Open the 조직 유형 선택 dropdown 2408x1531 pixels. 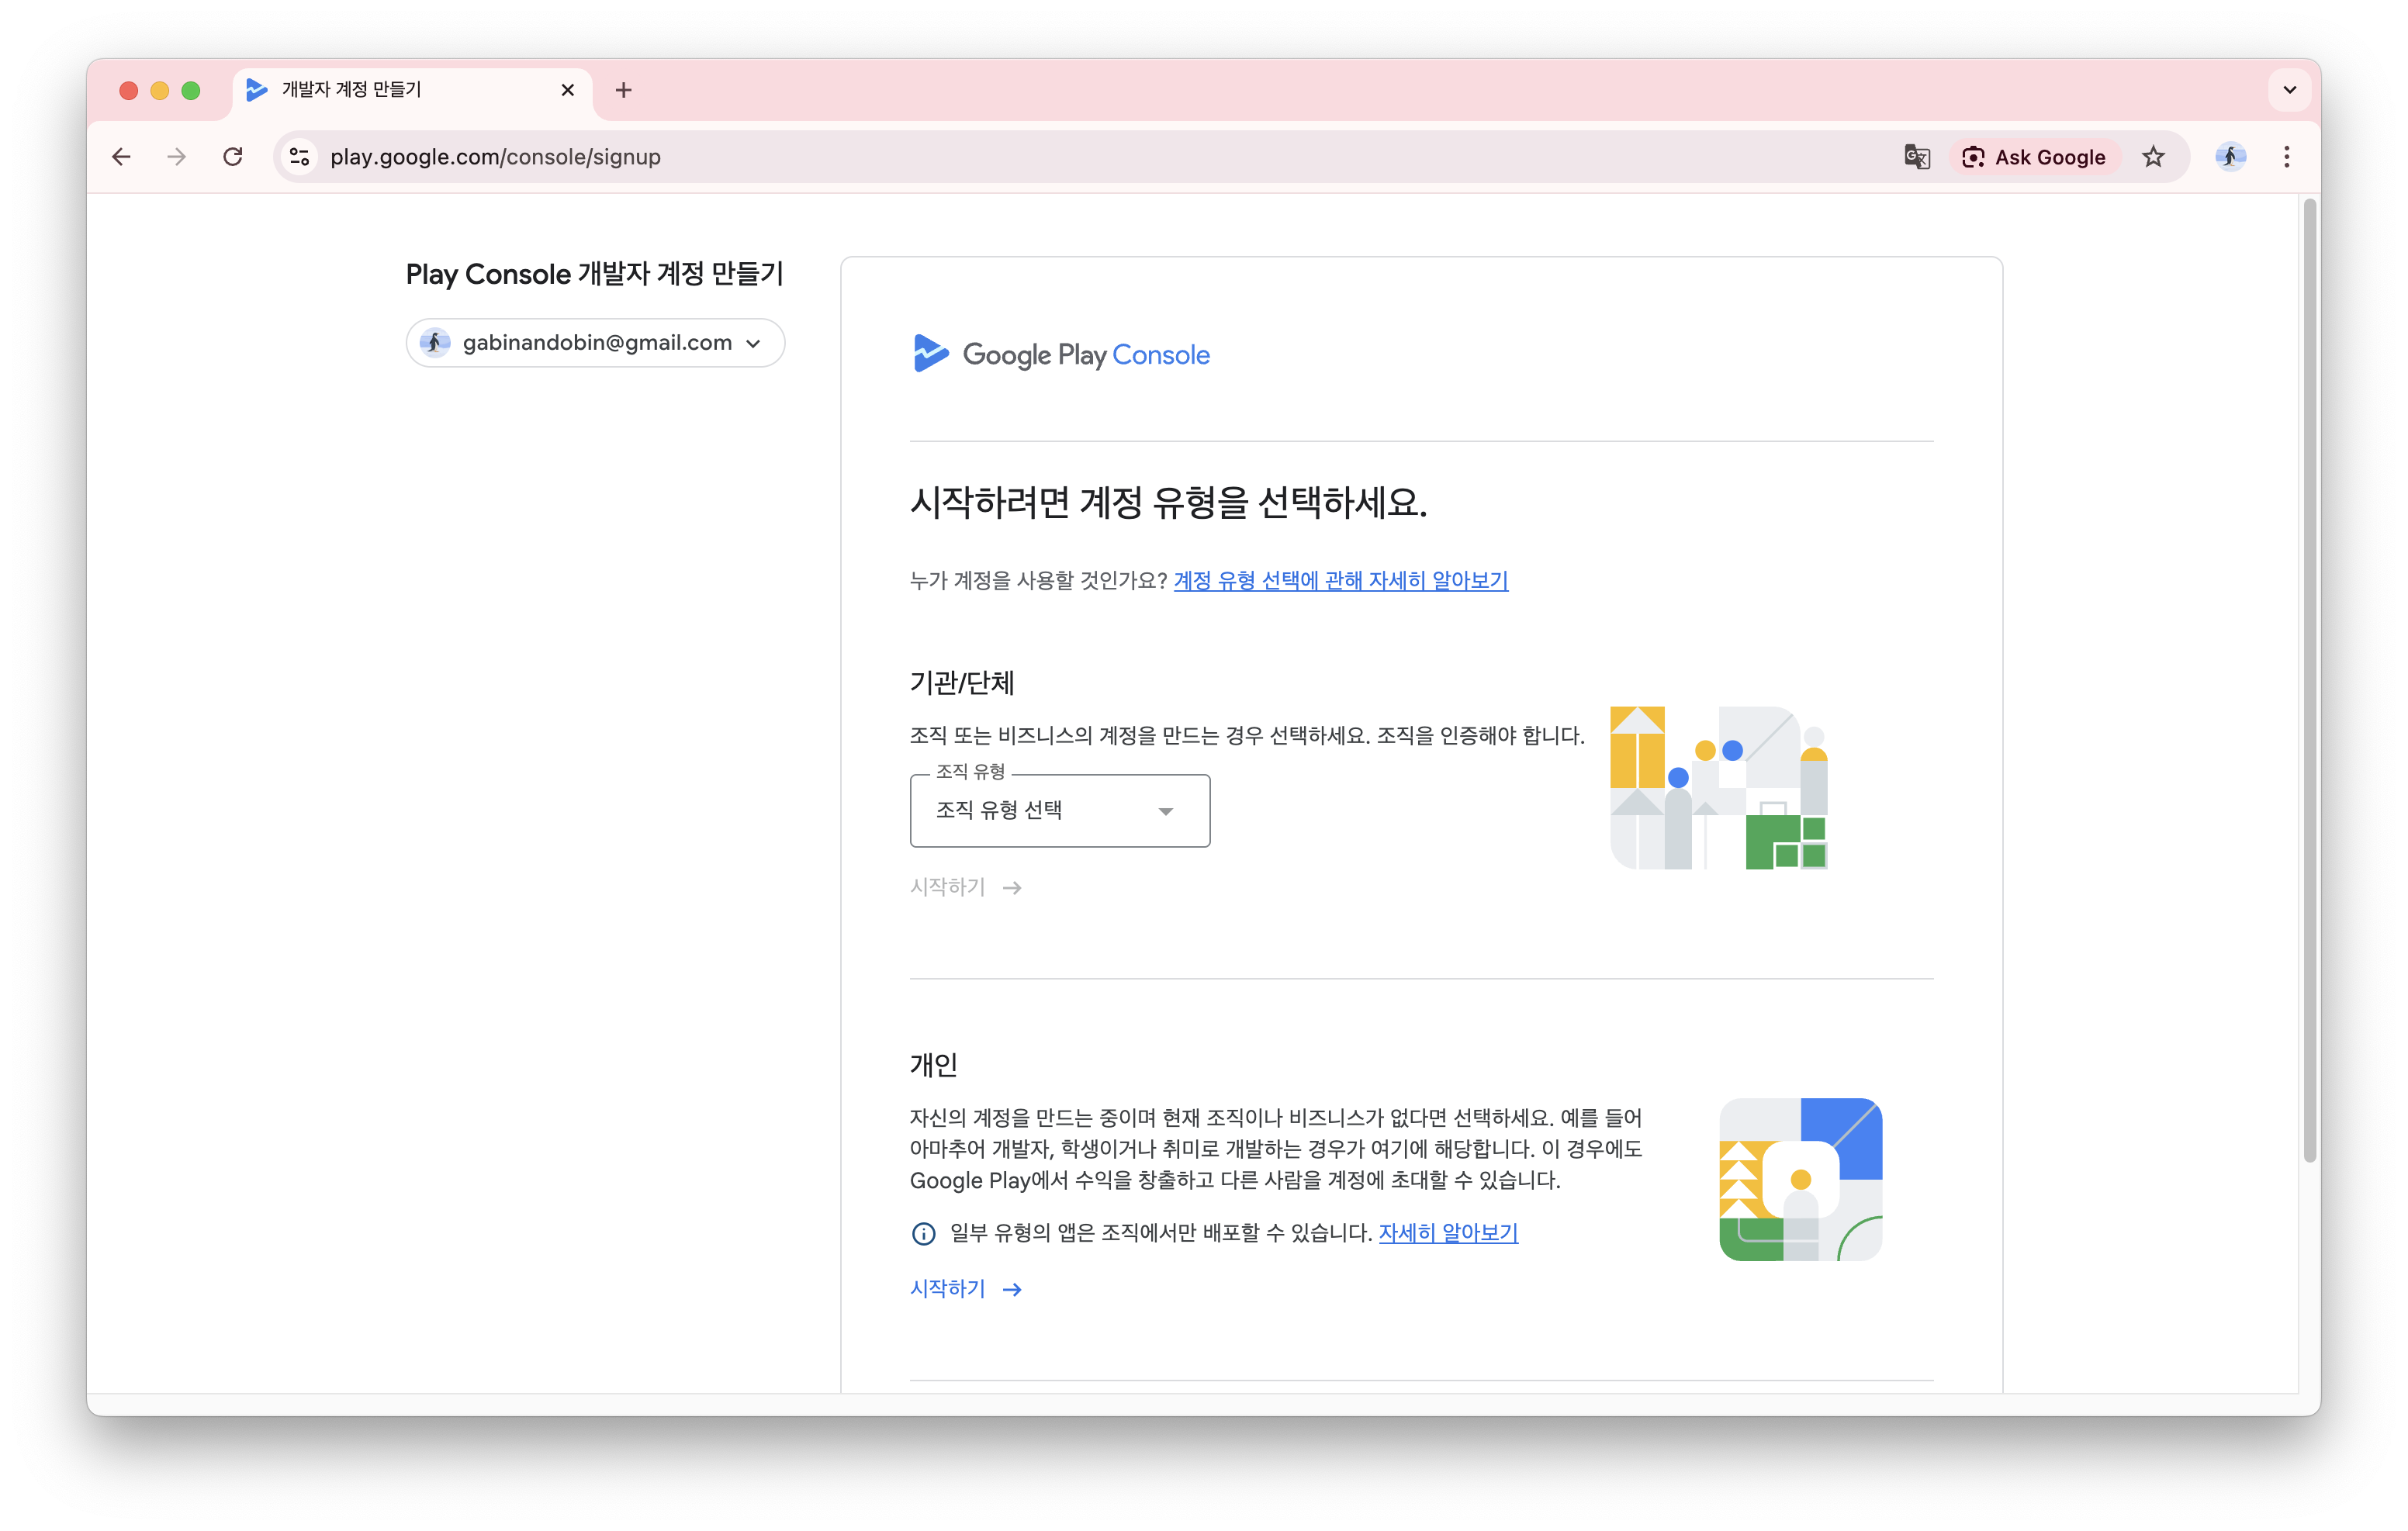(x=1059, y=810)
